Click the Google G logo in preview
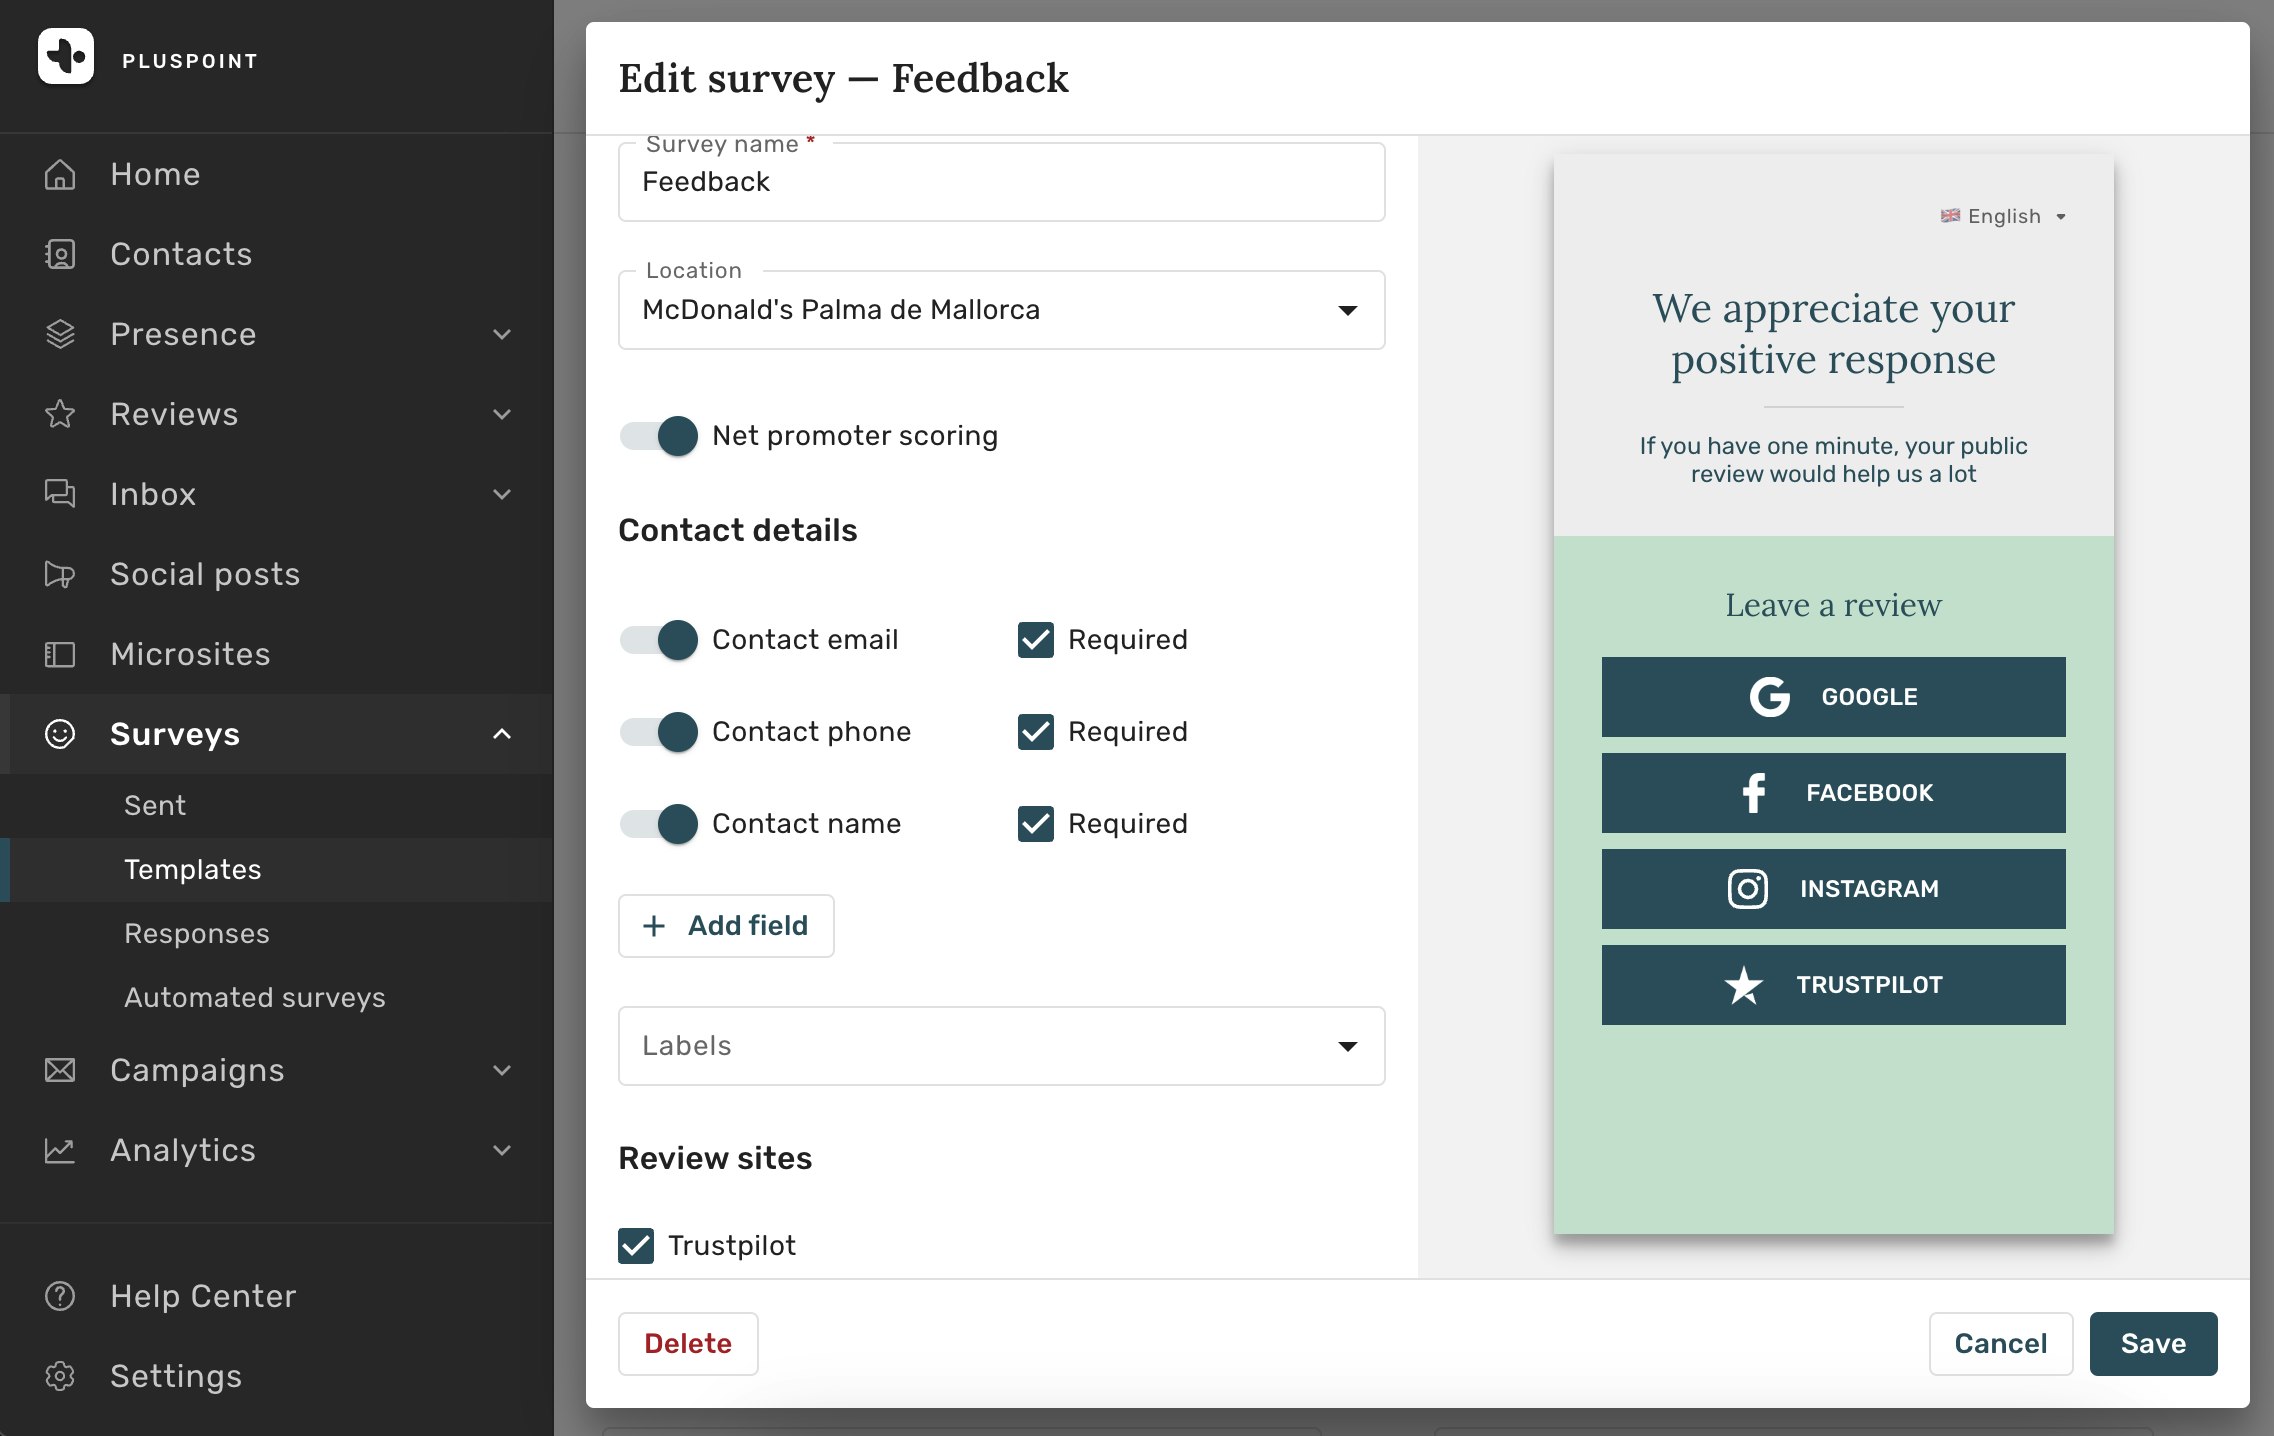Viewport: 2274px width, 1436px height. 1770,697
